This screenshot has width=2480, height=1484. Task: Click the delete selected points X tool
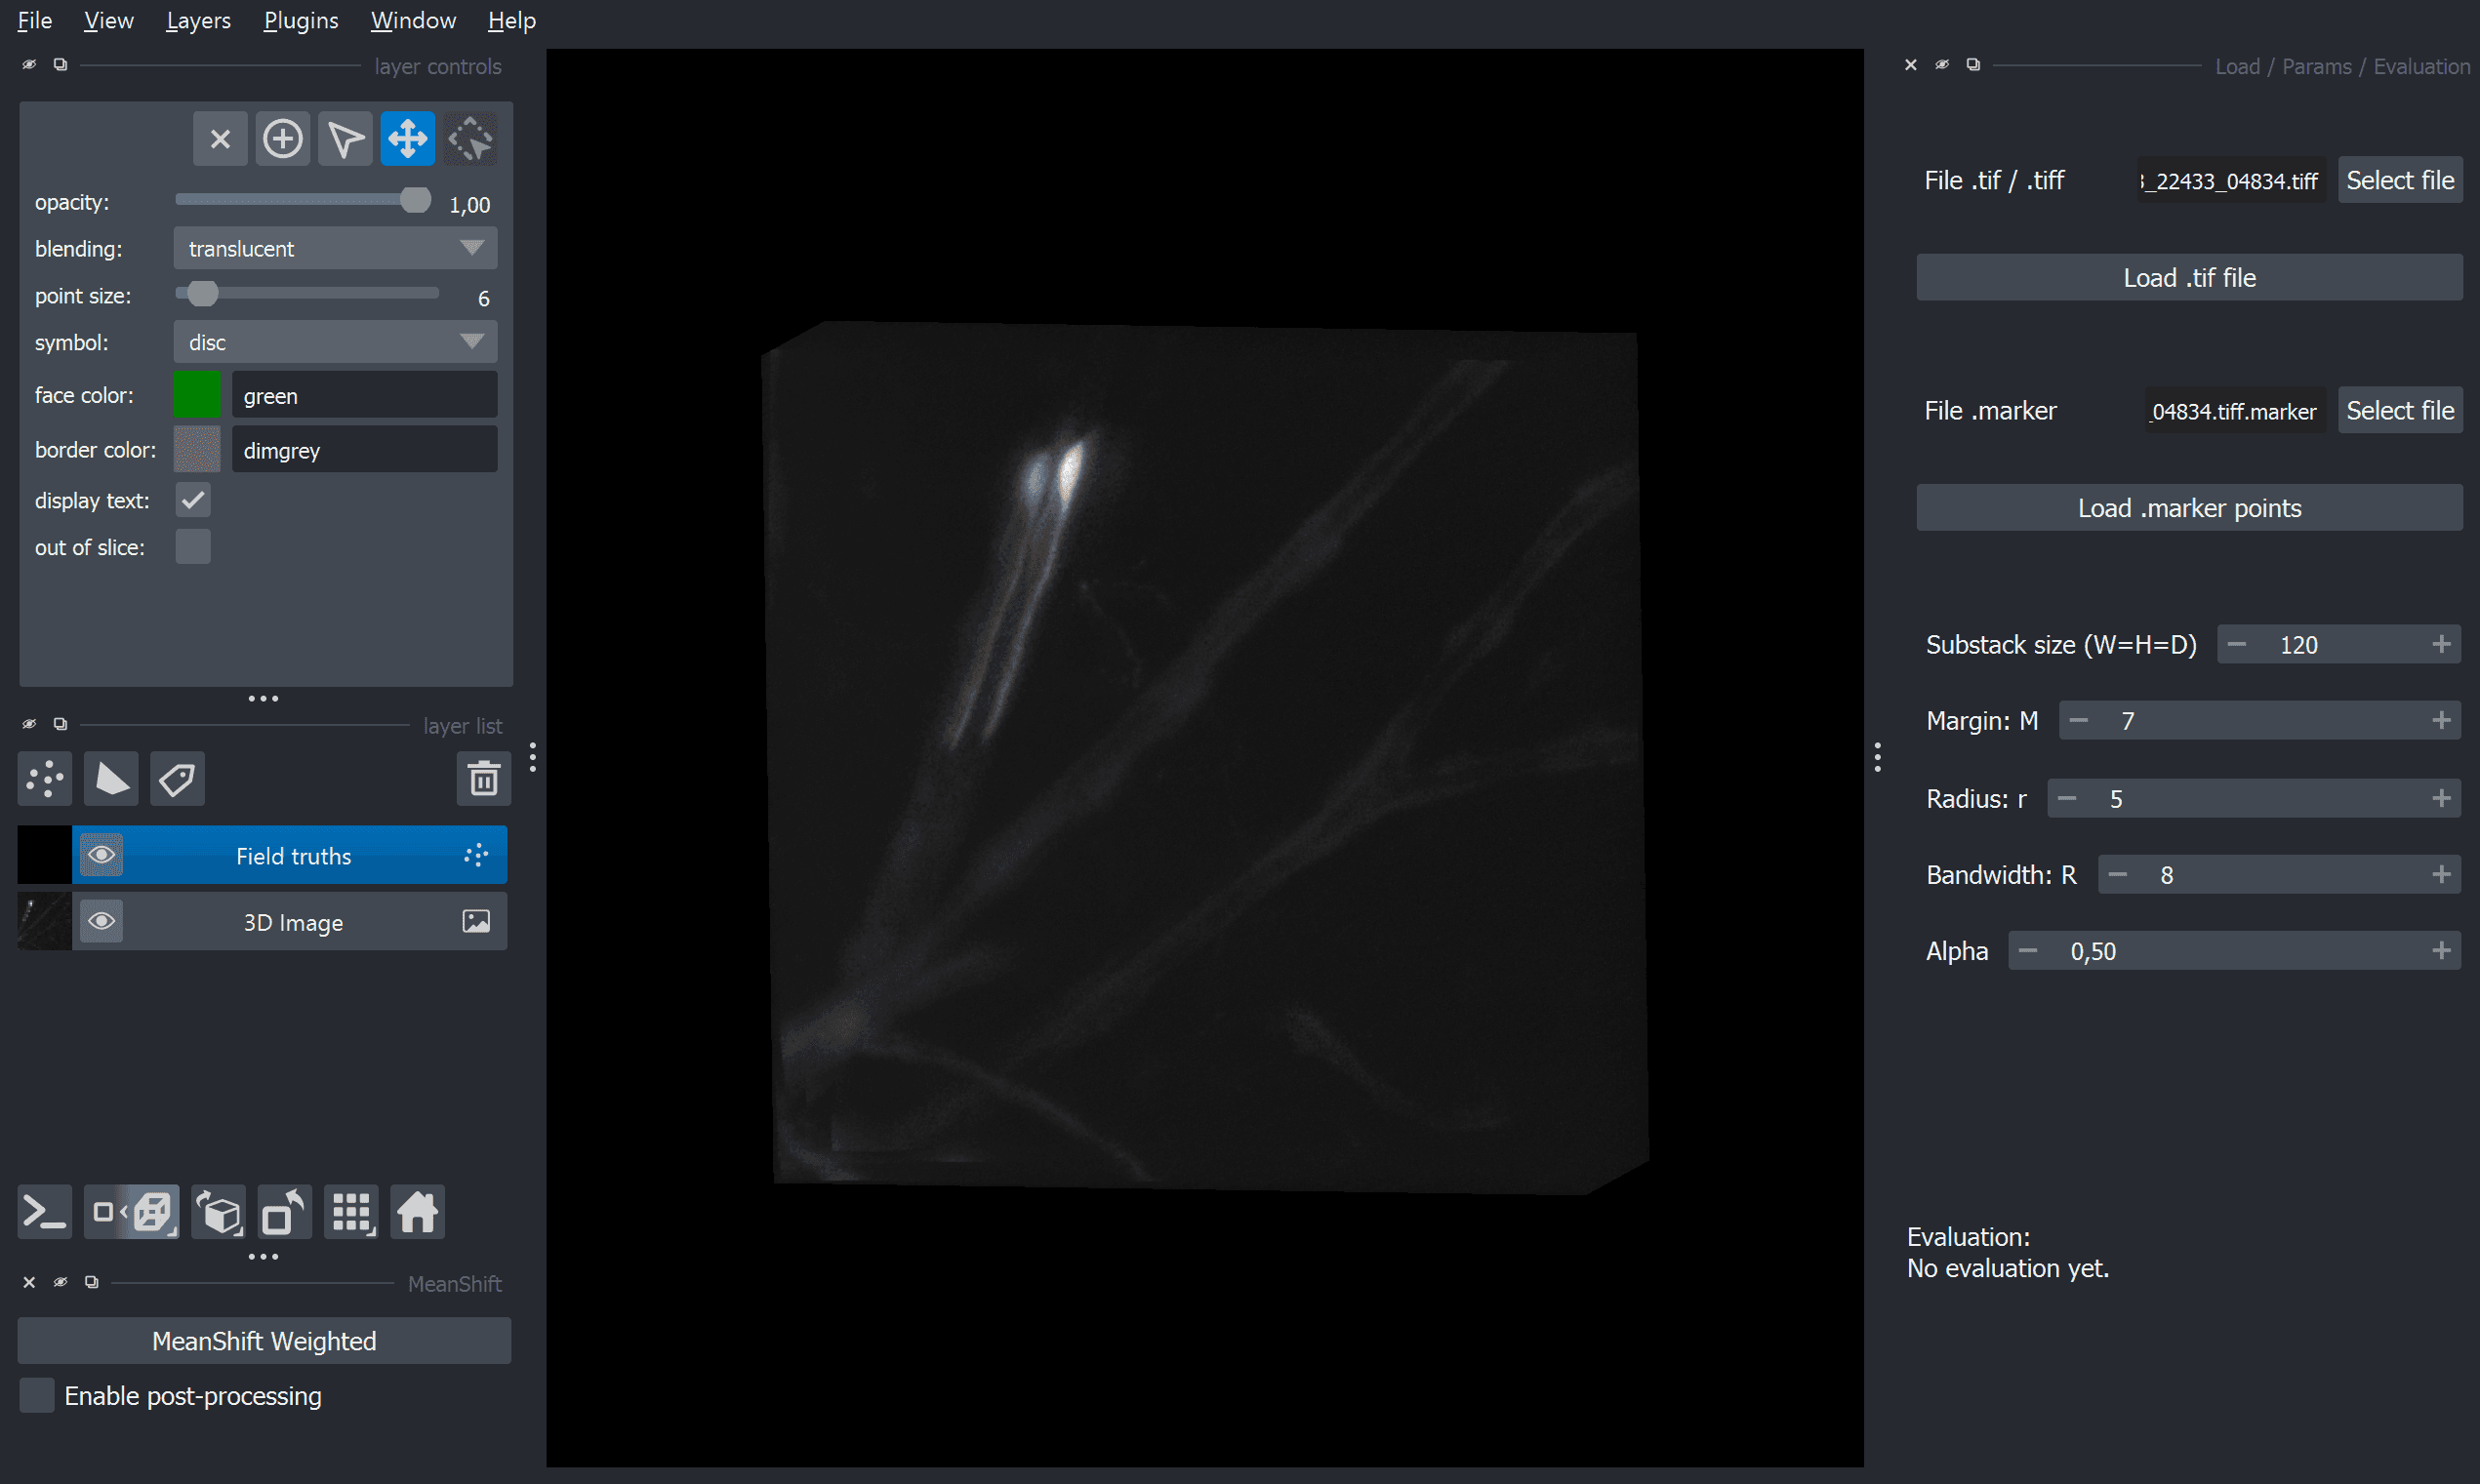pos(220,139)
